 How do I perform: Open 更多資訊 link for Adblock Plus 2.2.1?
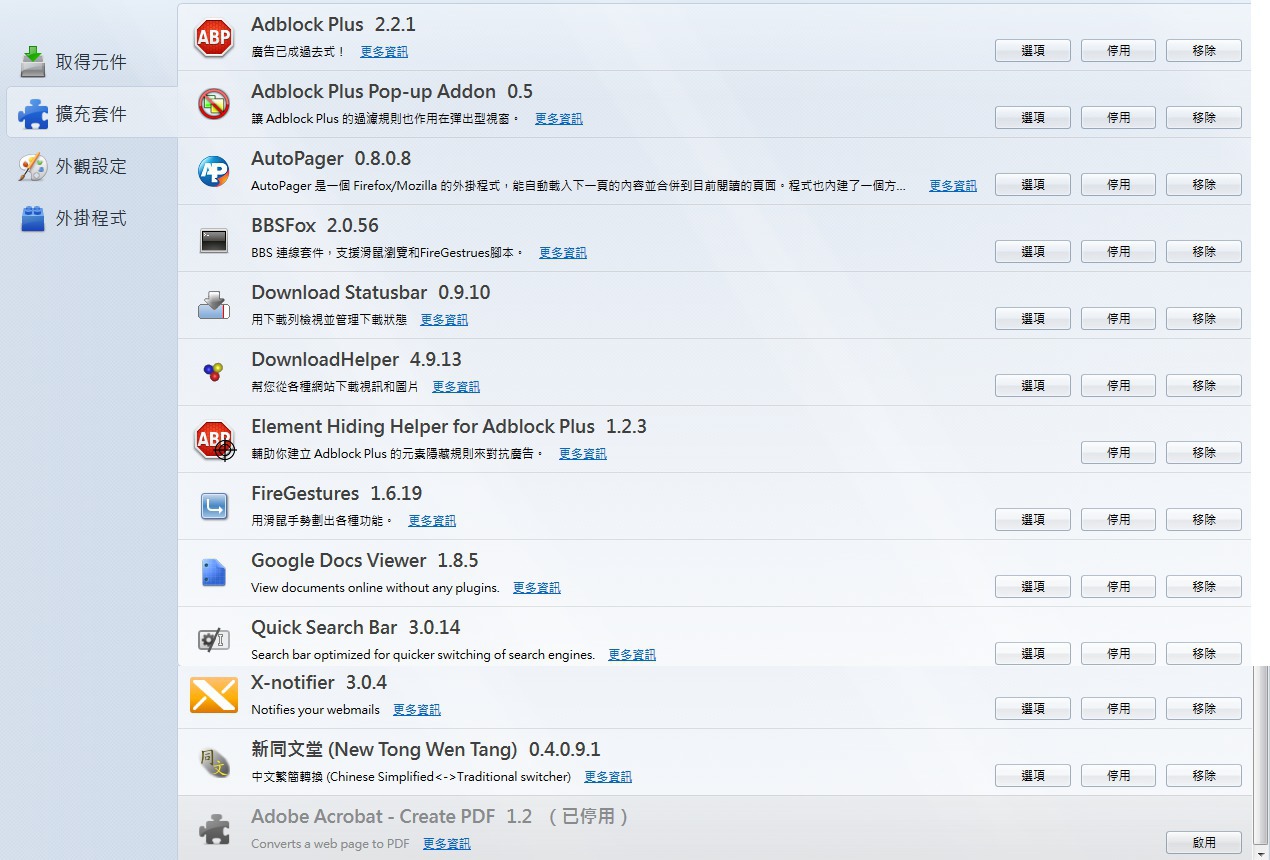coord(384,52)
